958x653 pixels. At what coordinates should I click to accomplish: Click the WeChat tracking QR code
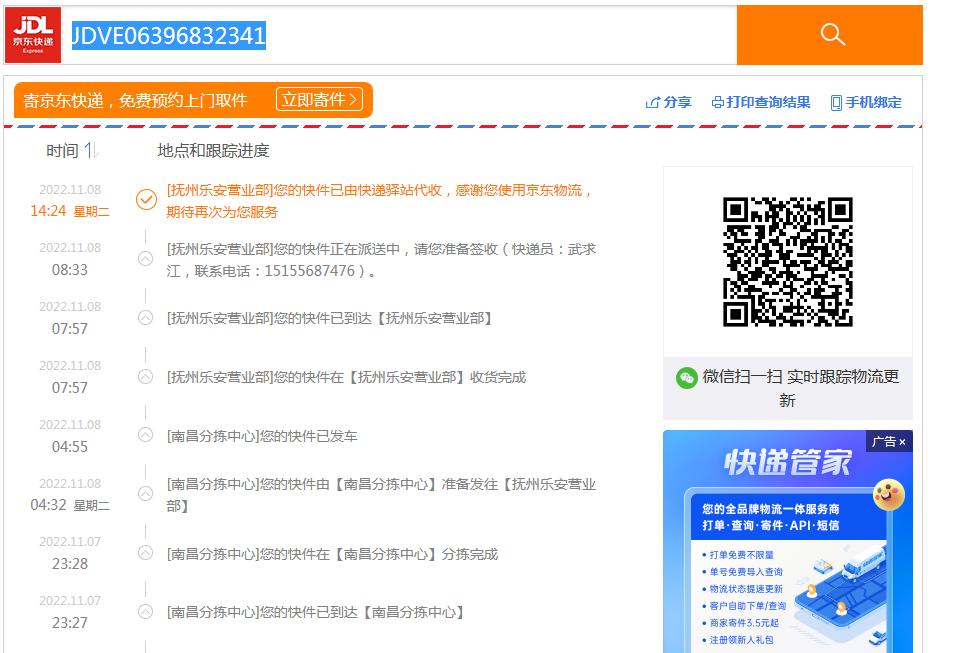click(788, 262)
